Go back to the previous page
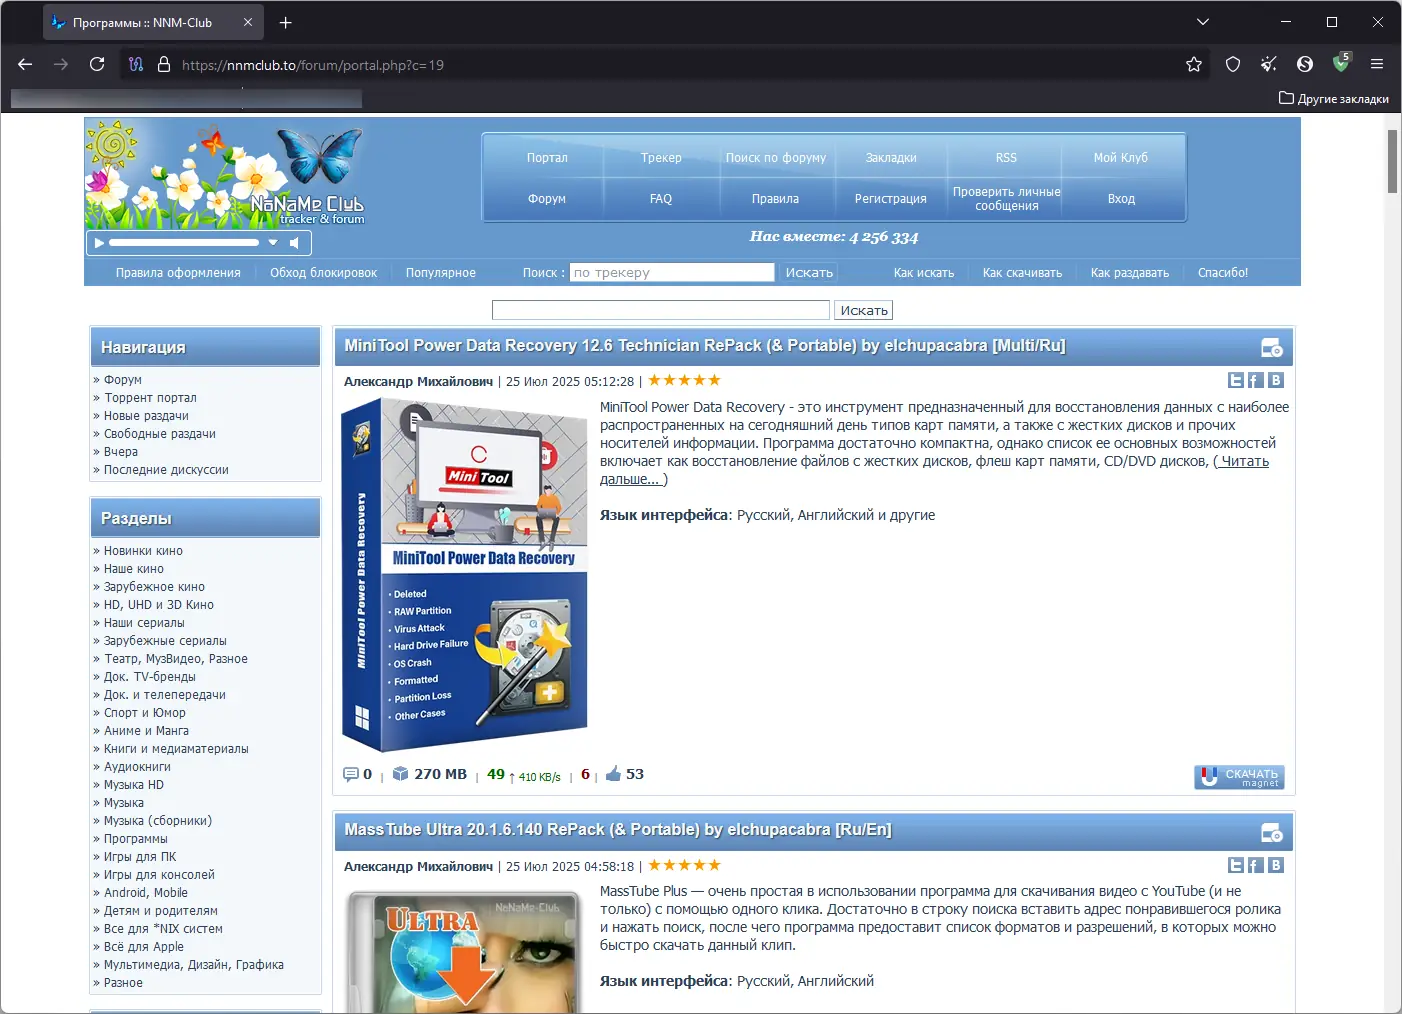Image resolution: width=1402 pixels, height=1014 pixels. click(25, 64)
